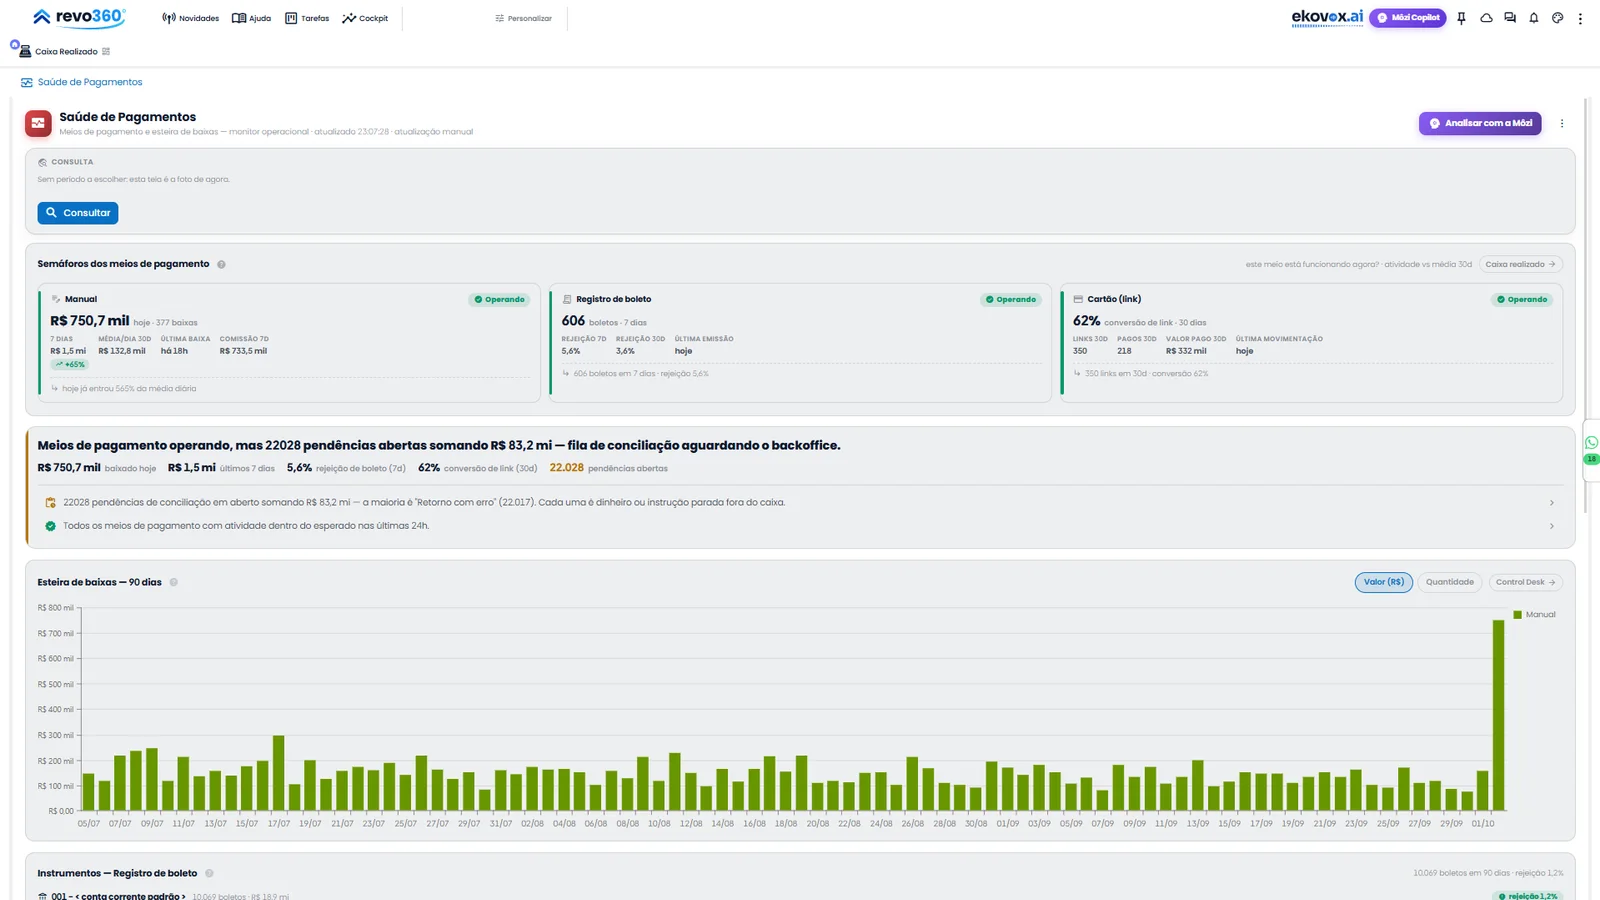Click help icon beside Esteira de baixas title

[x=173, y=582]
